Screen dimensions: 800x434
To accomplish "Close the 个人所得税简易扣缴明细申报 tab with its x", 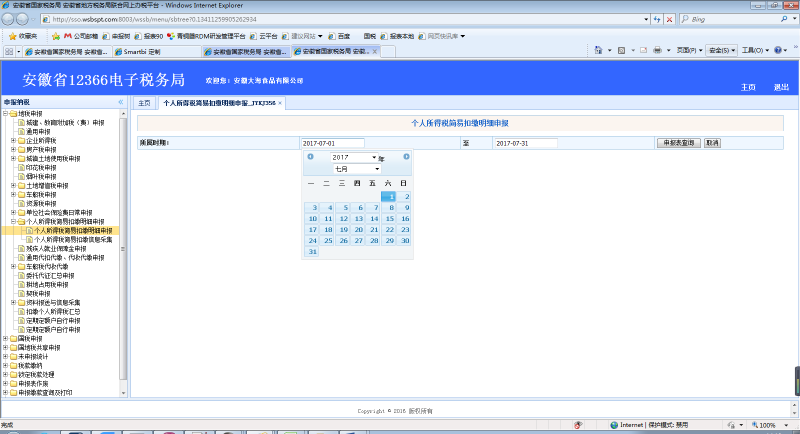I will [280, 103].
